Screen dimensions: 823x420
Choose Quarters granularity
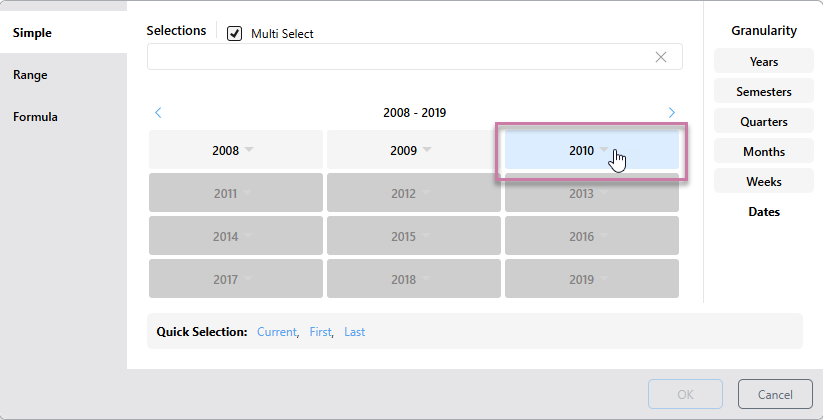coord(764,122)
